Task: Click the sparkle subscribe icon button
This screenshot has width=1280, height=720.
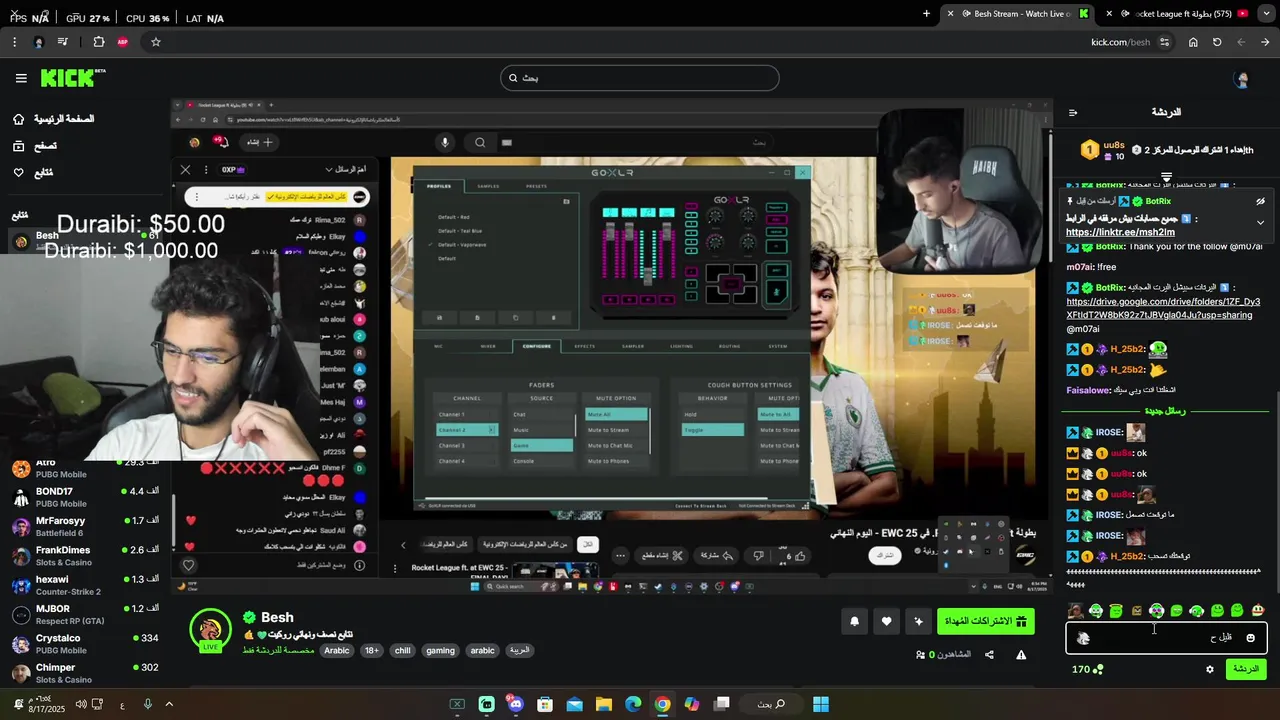Action: click(918, 621)
